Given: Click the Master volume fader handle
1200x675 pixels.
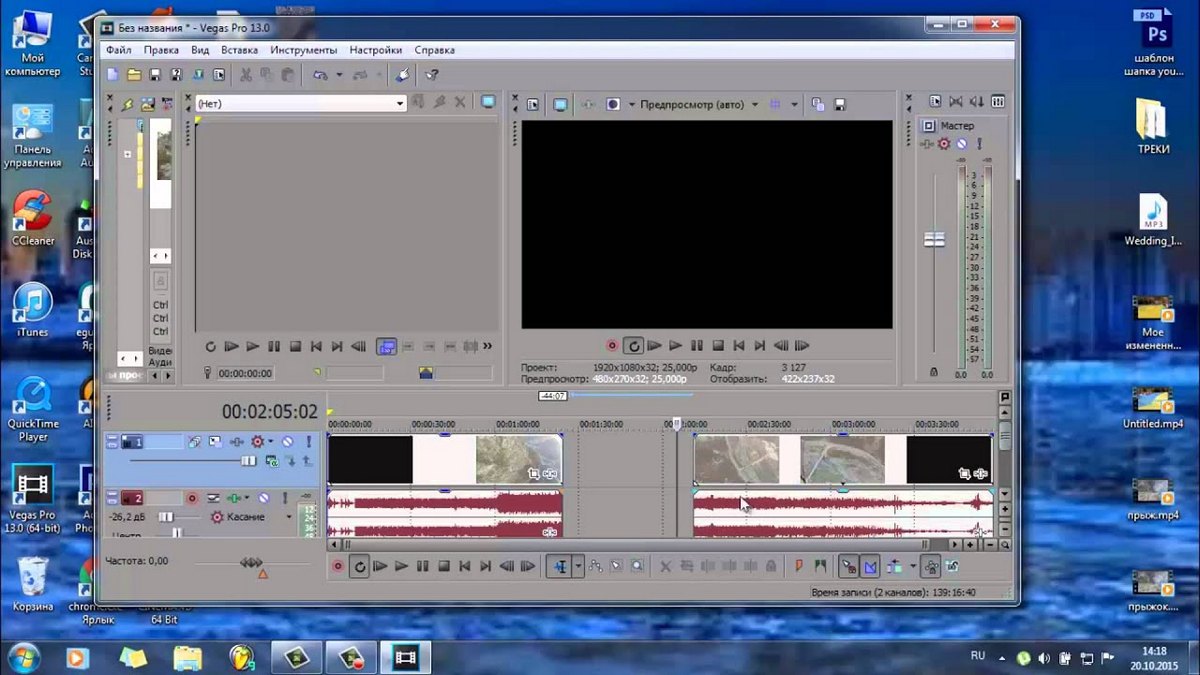Looking at the screenshot, I should pyautogui.click(x=934, y=240).
